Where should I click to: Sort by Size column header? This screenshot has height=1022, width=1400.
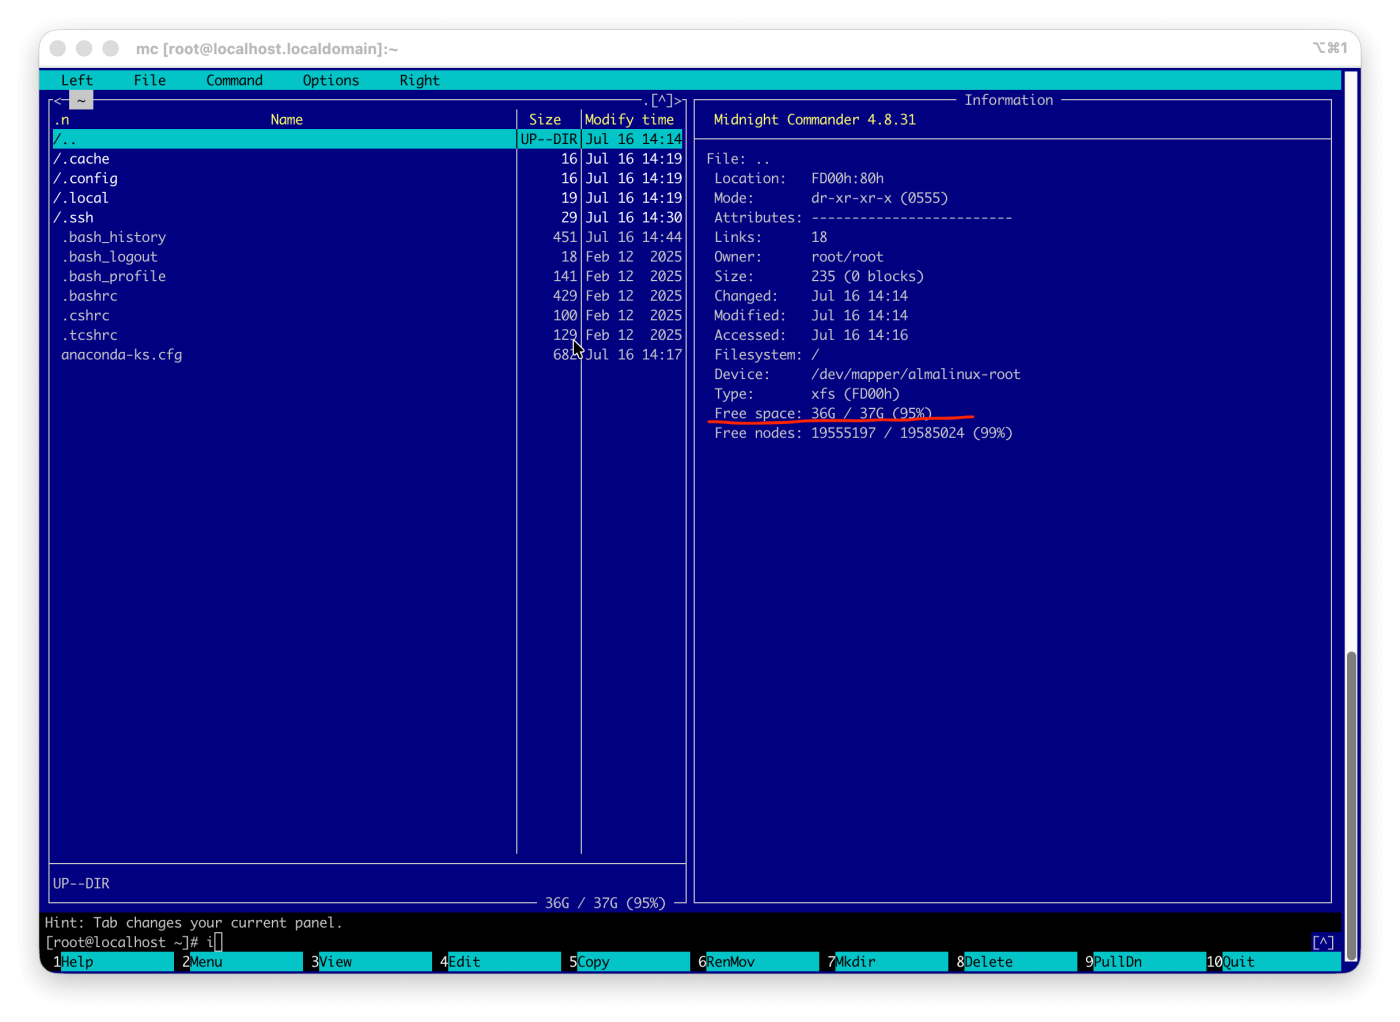point(545,119)
